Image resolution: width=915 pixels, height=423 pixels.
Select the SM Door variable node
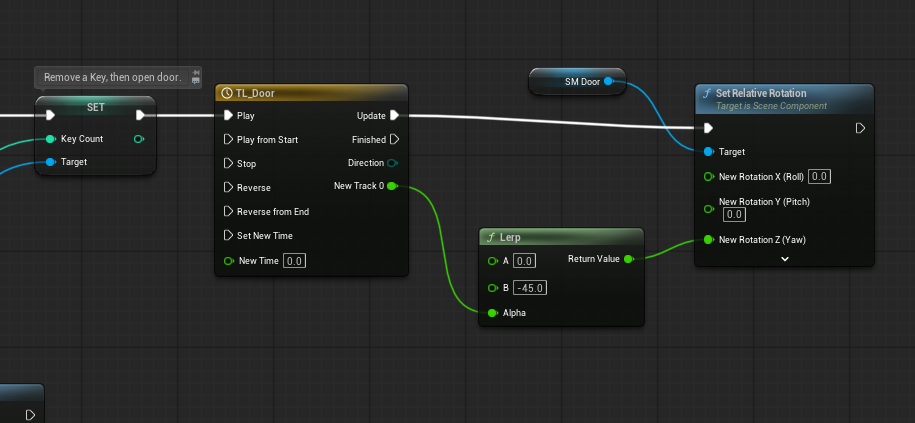(577, 82)
